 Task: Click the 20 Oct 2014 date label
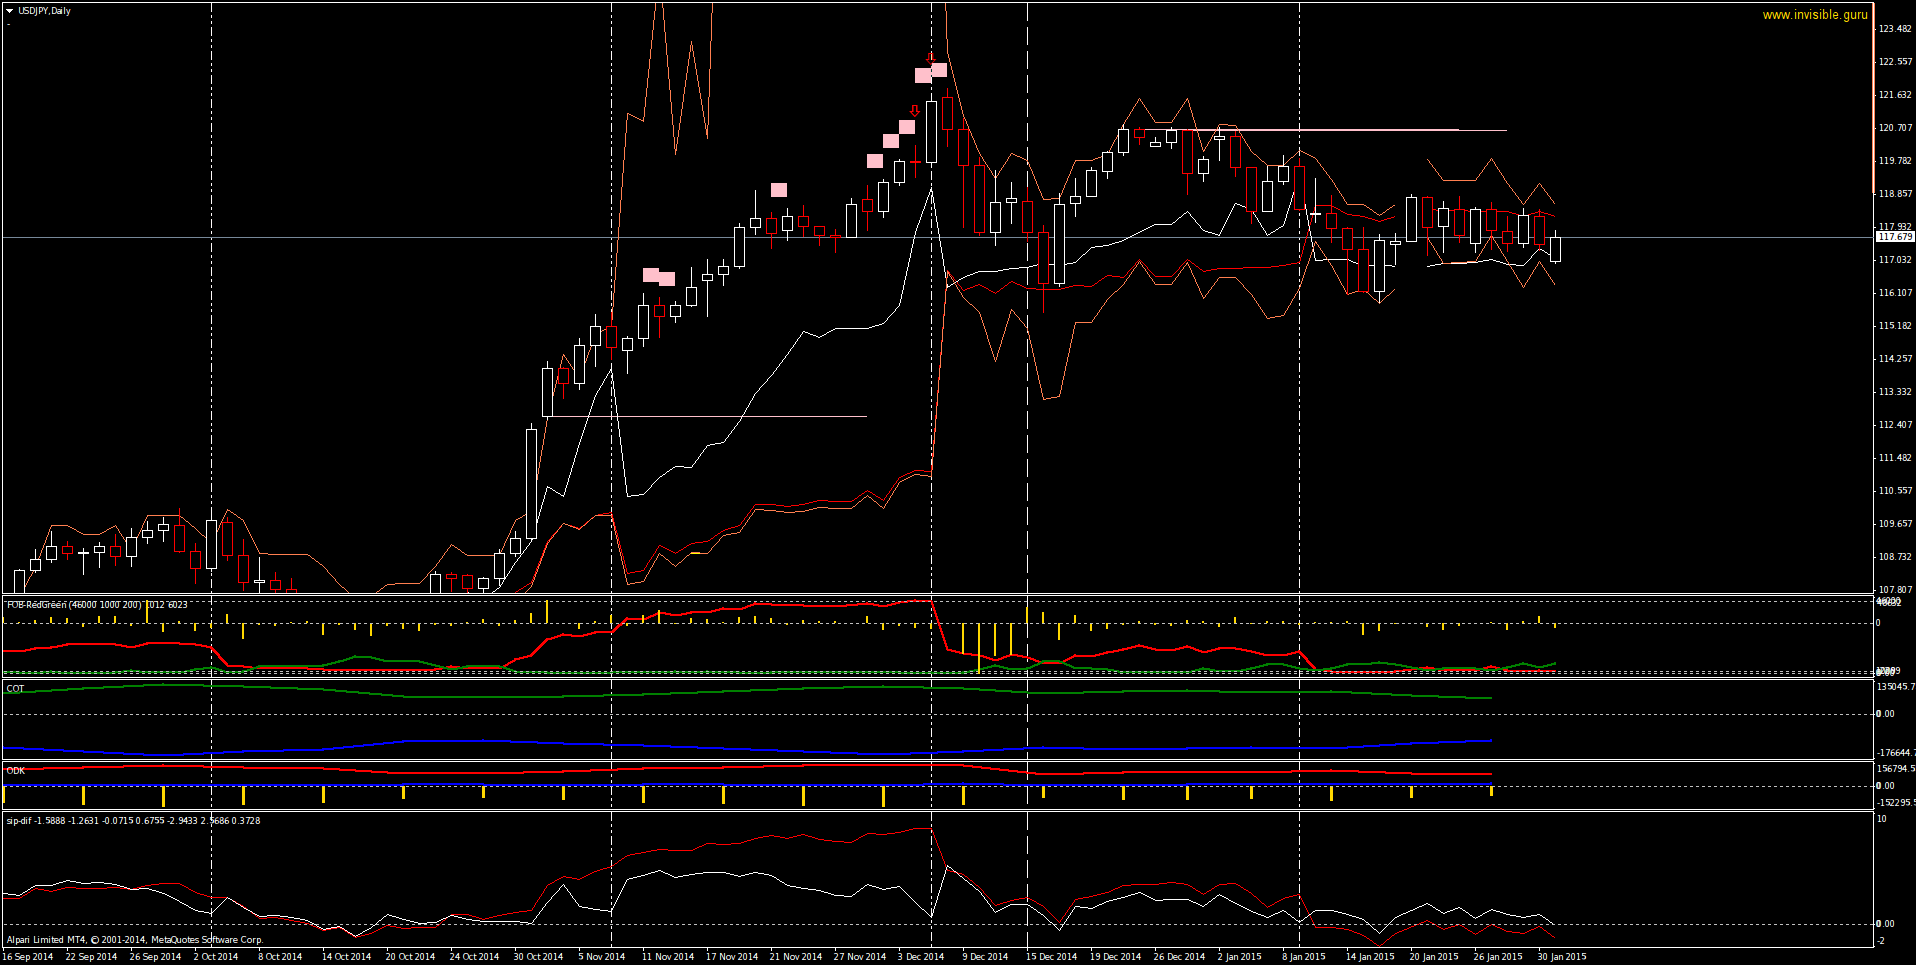click(410, 956)
